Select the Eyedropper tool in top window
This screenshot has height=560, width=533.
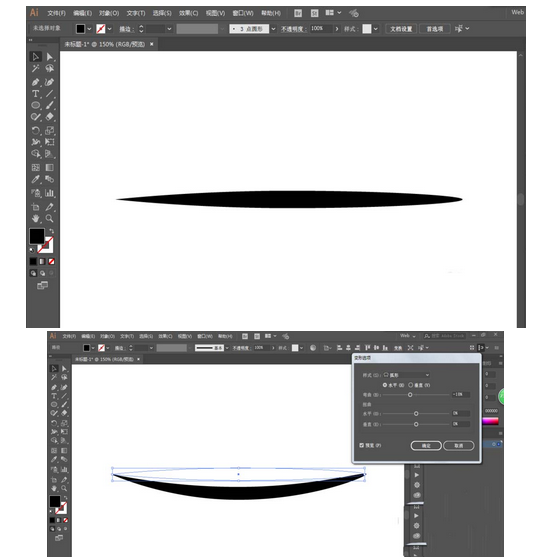35,179
